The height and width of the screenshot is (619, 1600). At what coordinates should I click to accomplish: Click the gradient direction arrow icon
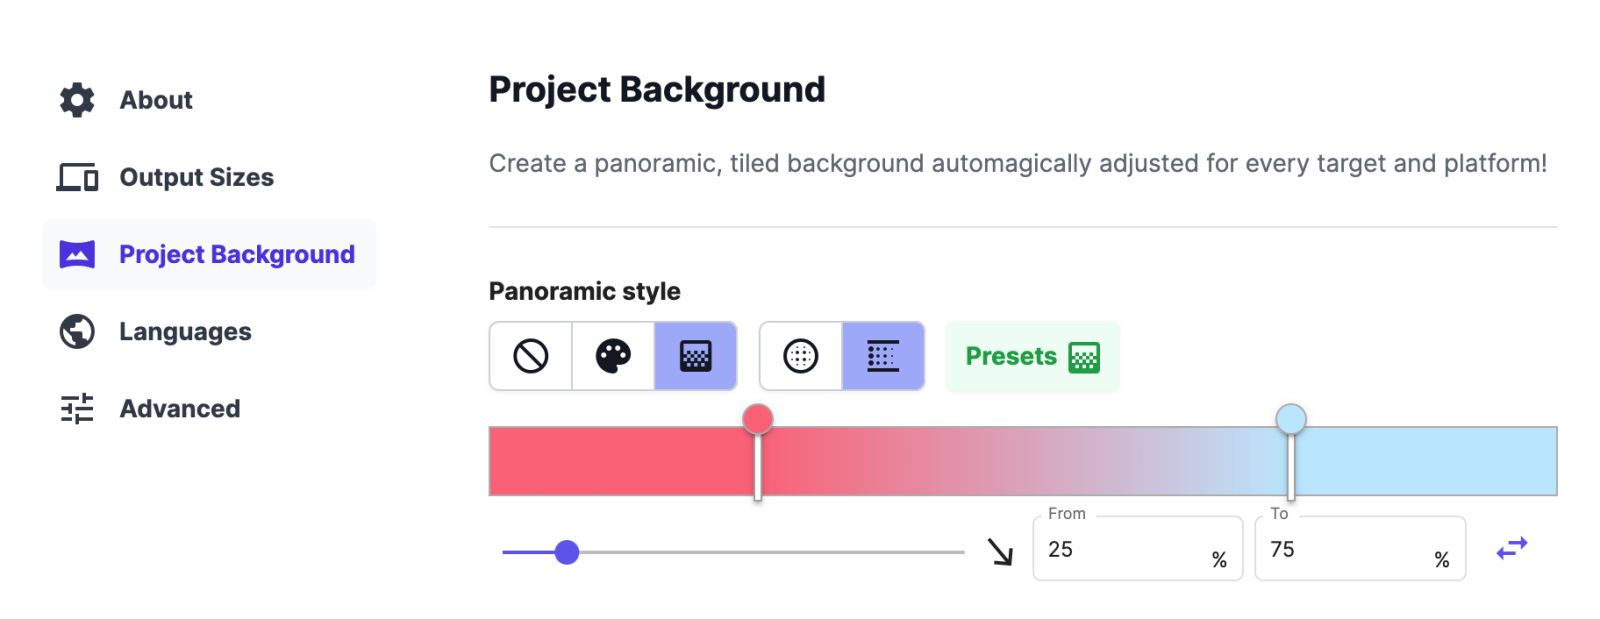pos(1000,551)
